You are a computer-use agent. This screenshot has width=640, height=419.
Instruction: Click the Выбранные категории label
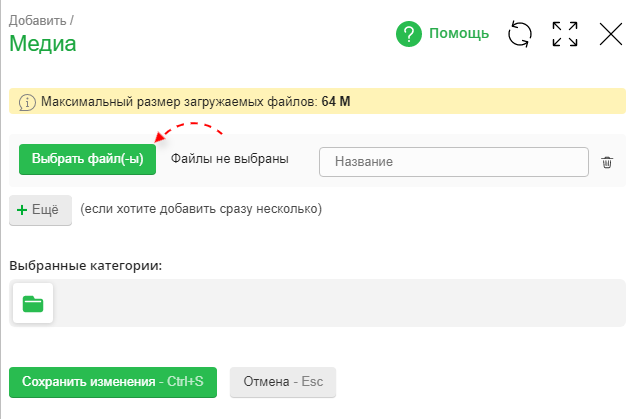coord(86,265)
